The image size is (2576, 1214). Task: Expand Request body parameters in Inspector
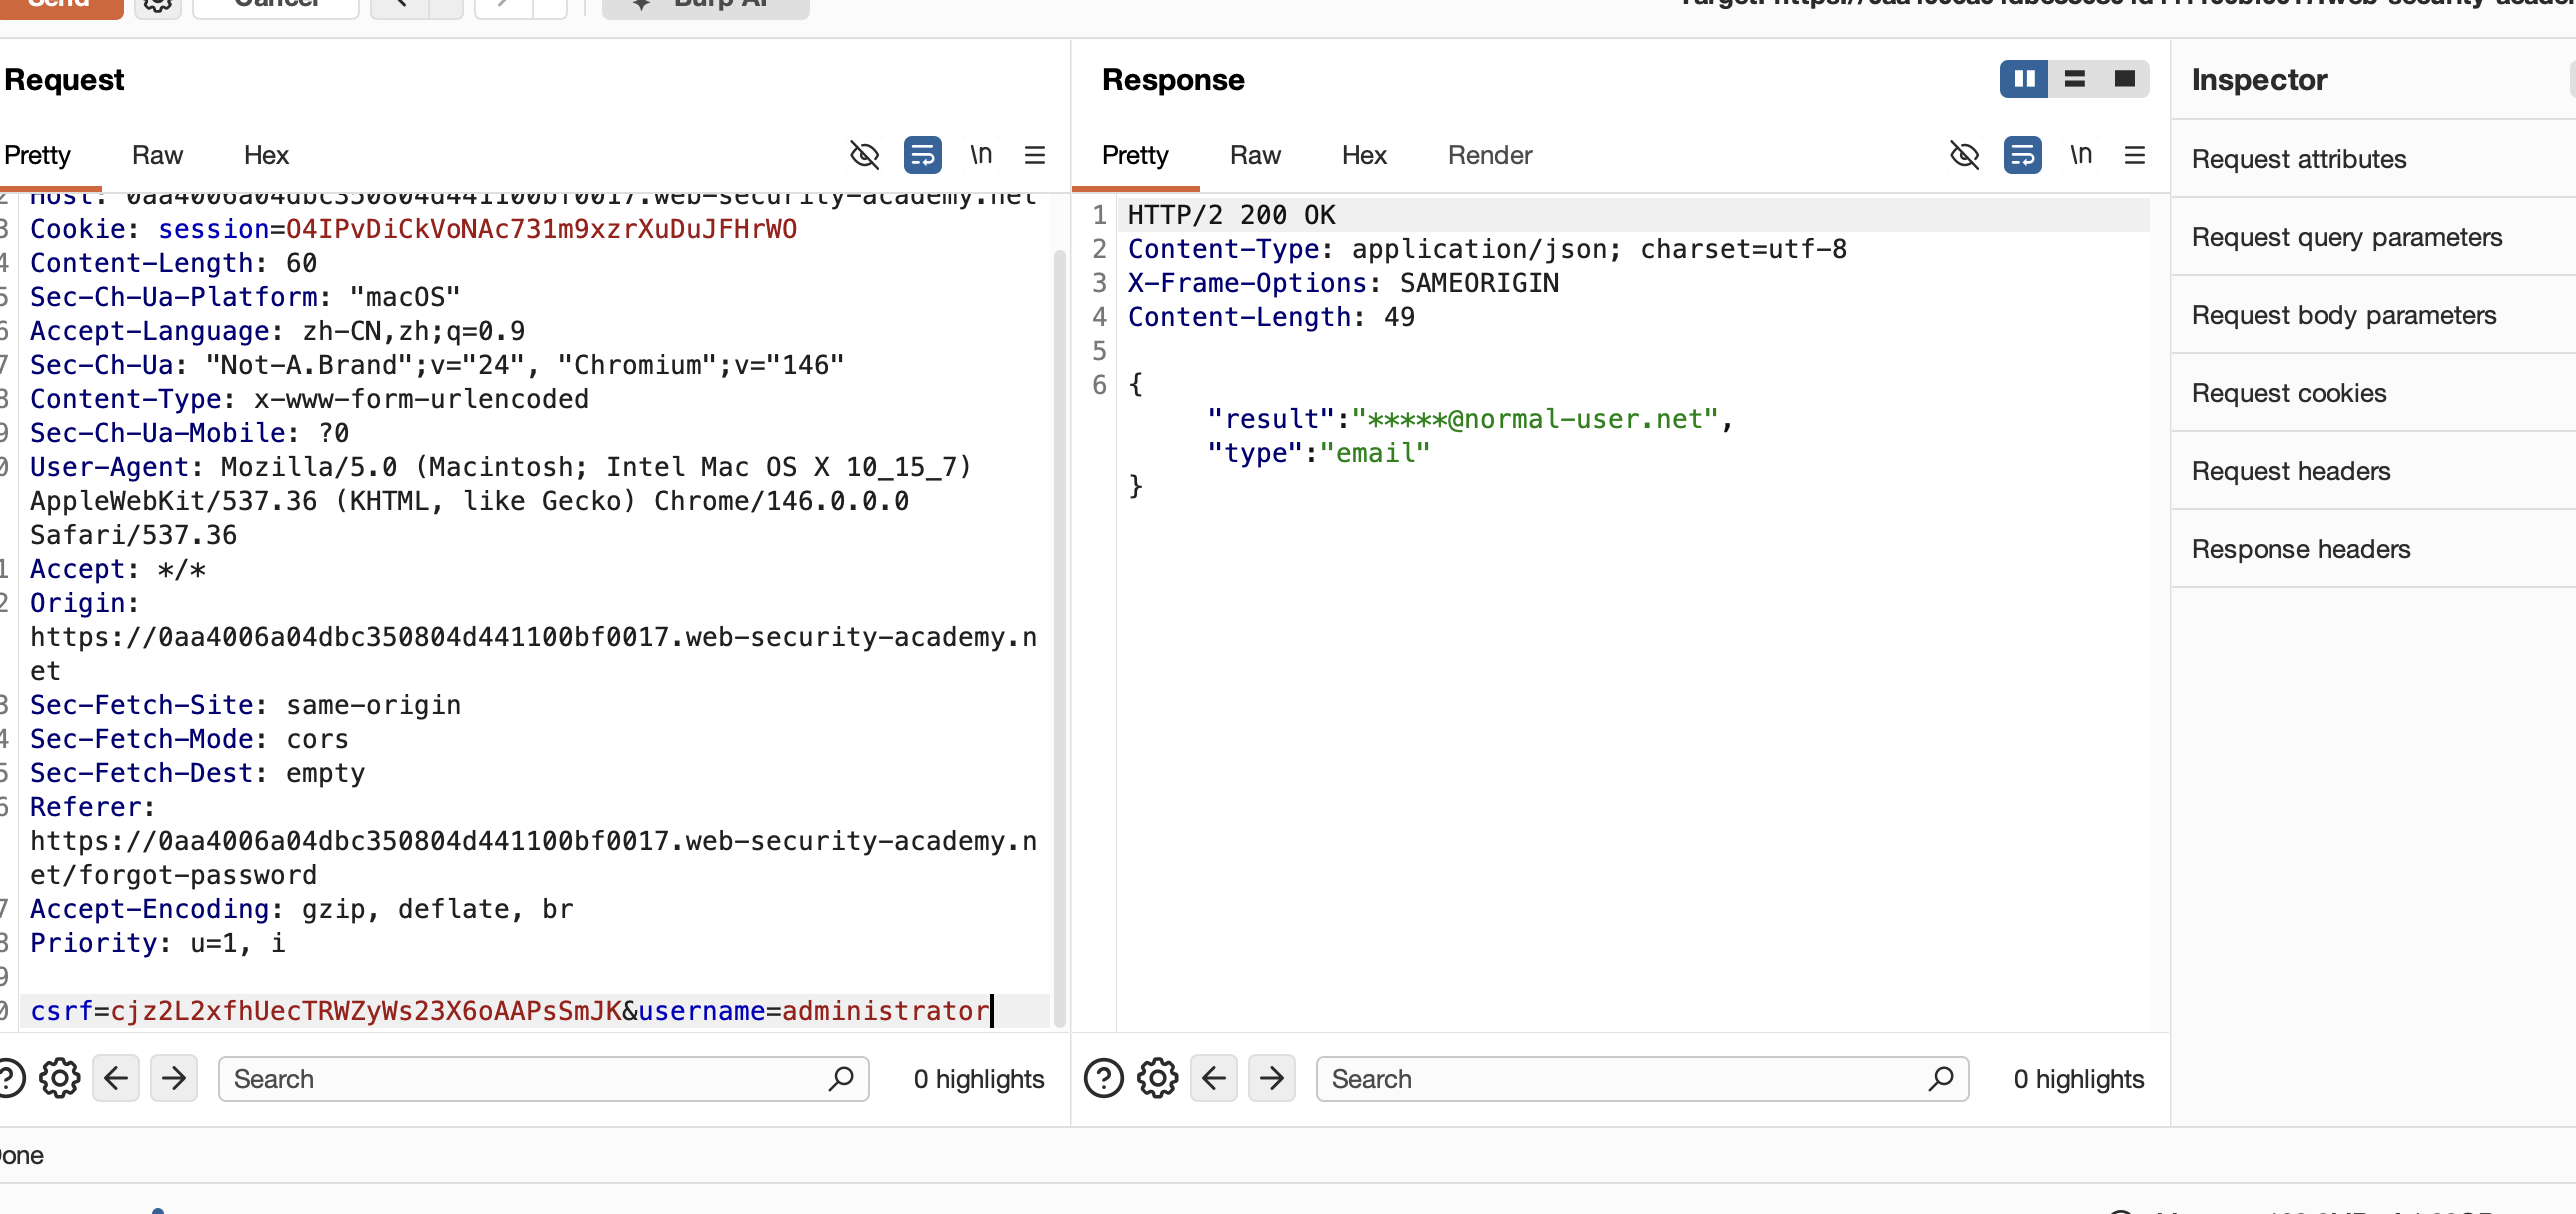pyautogui.click(x=2343, y=315)
